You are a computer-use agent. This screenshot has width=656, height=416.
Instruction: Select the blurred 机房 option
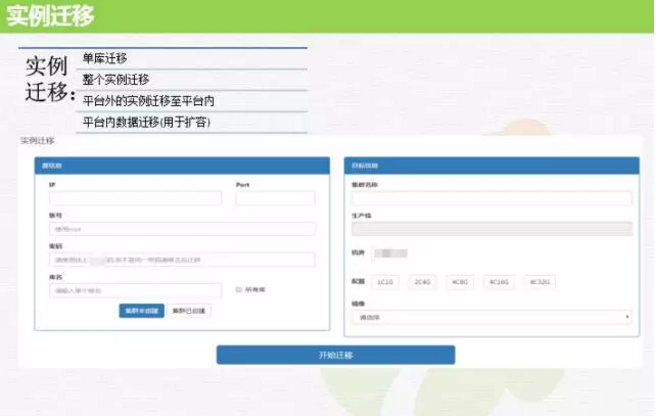390,253
